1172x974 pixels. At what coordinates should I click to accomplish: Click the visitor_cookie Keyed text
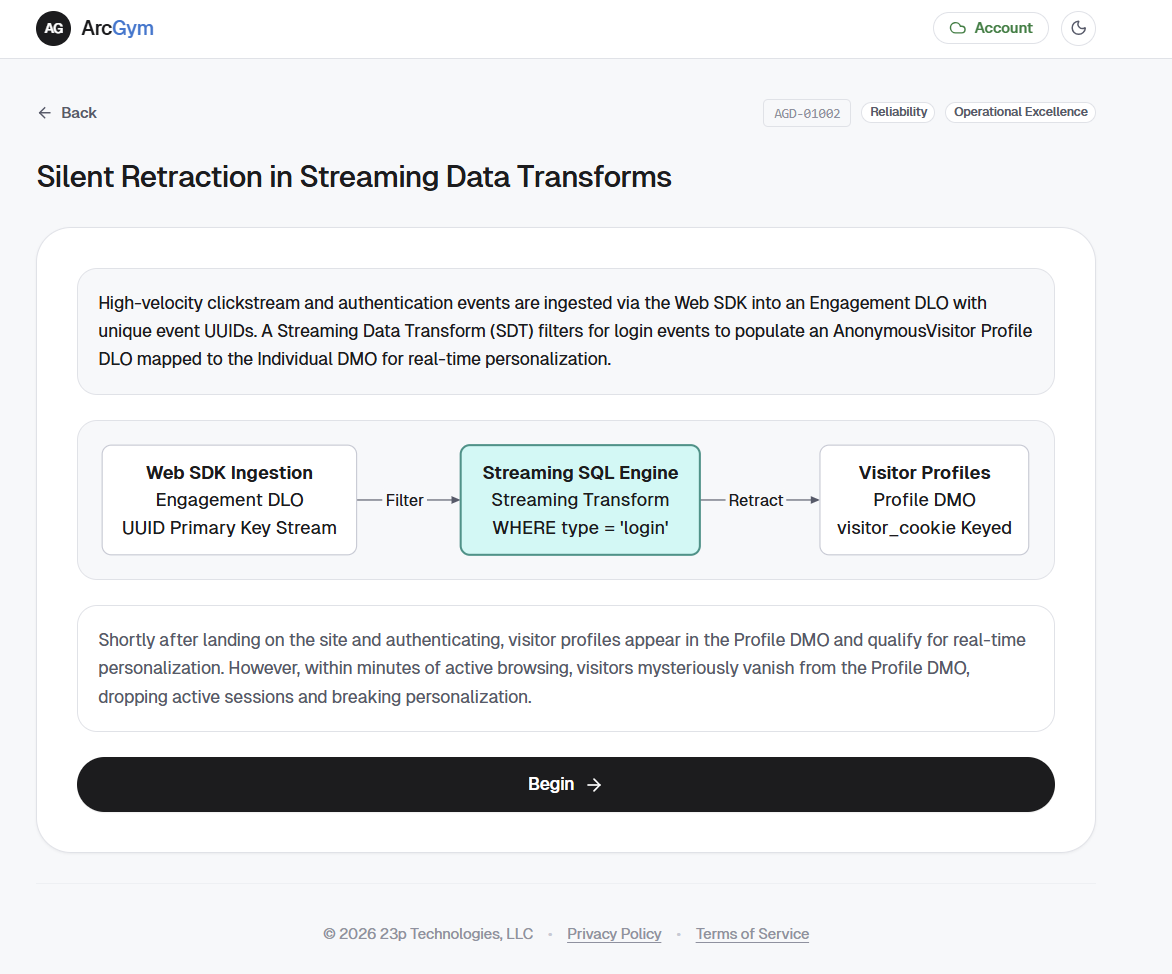924,528
